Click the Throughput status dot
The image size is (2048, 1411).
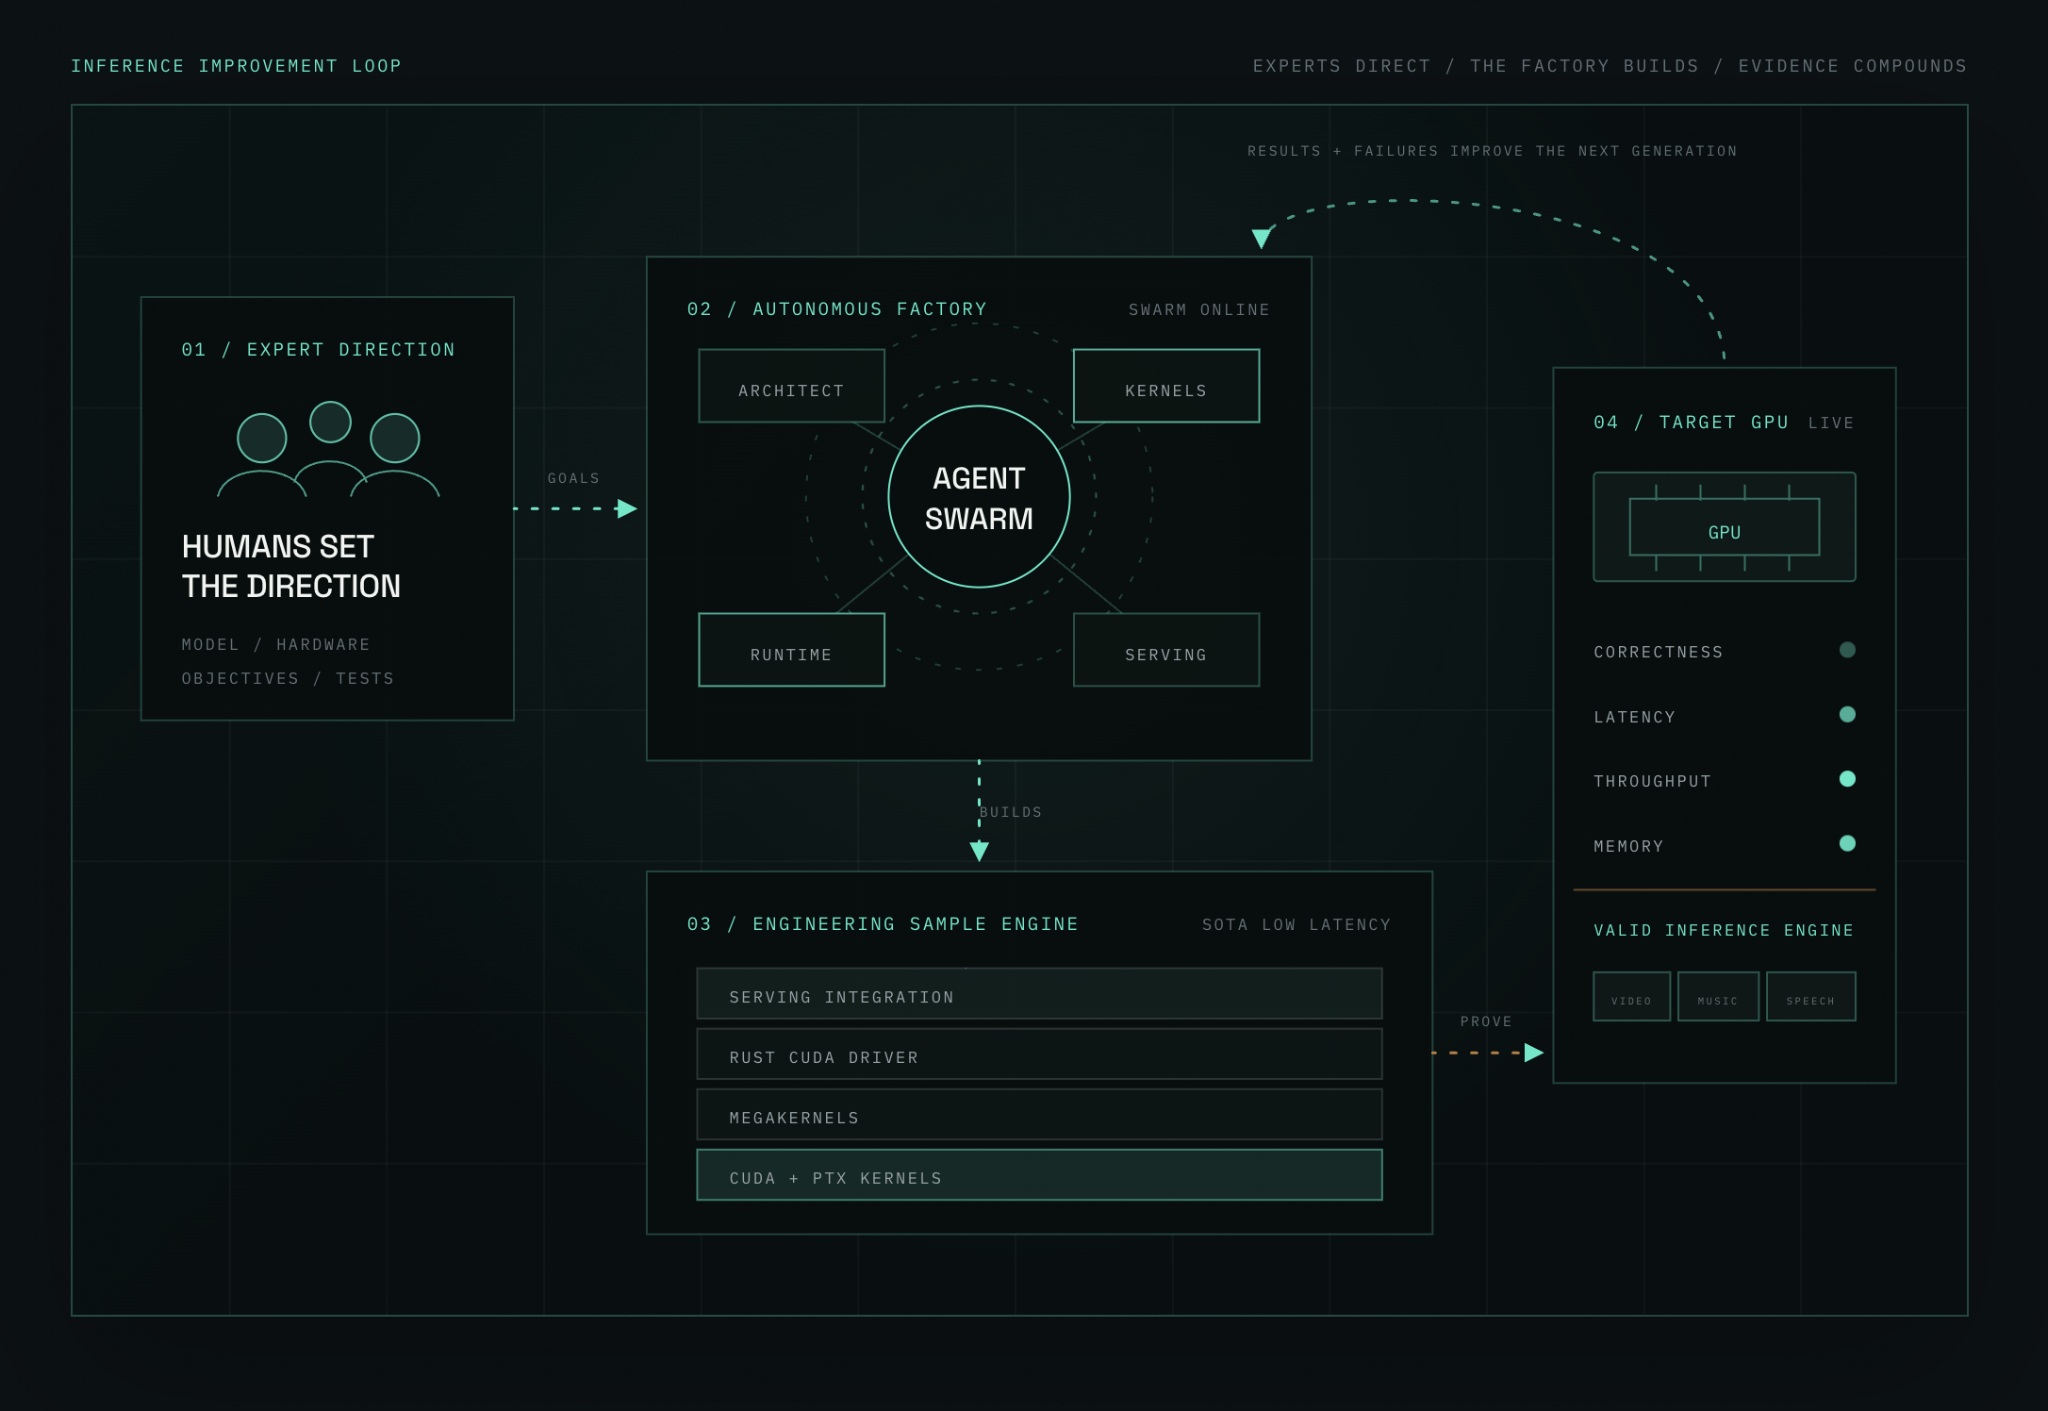(1847, 779)
